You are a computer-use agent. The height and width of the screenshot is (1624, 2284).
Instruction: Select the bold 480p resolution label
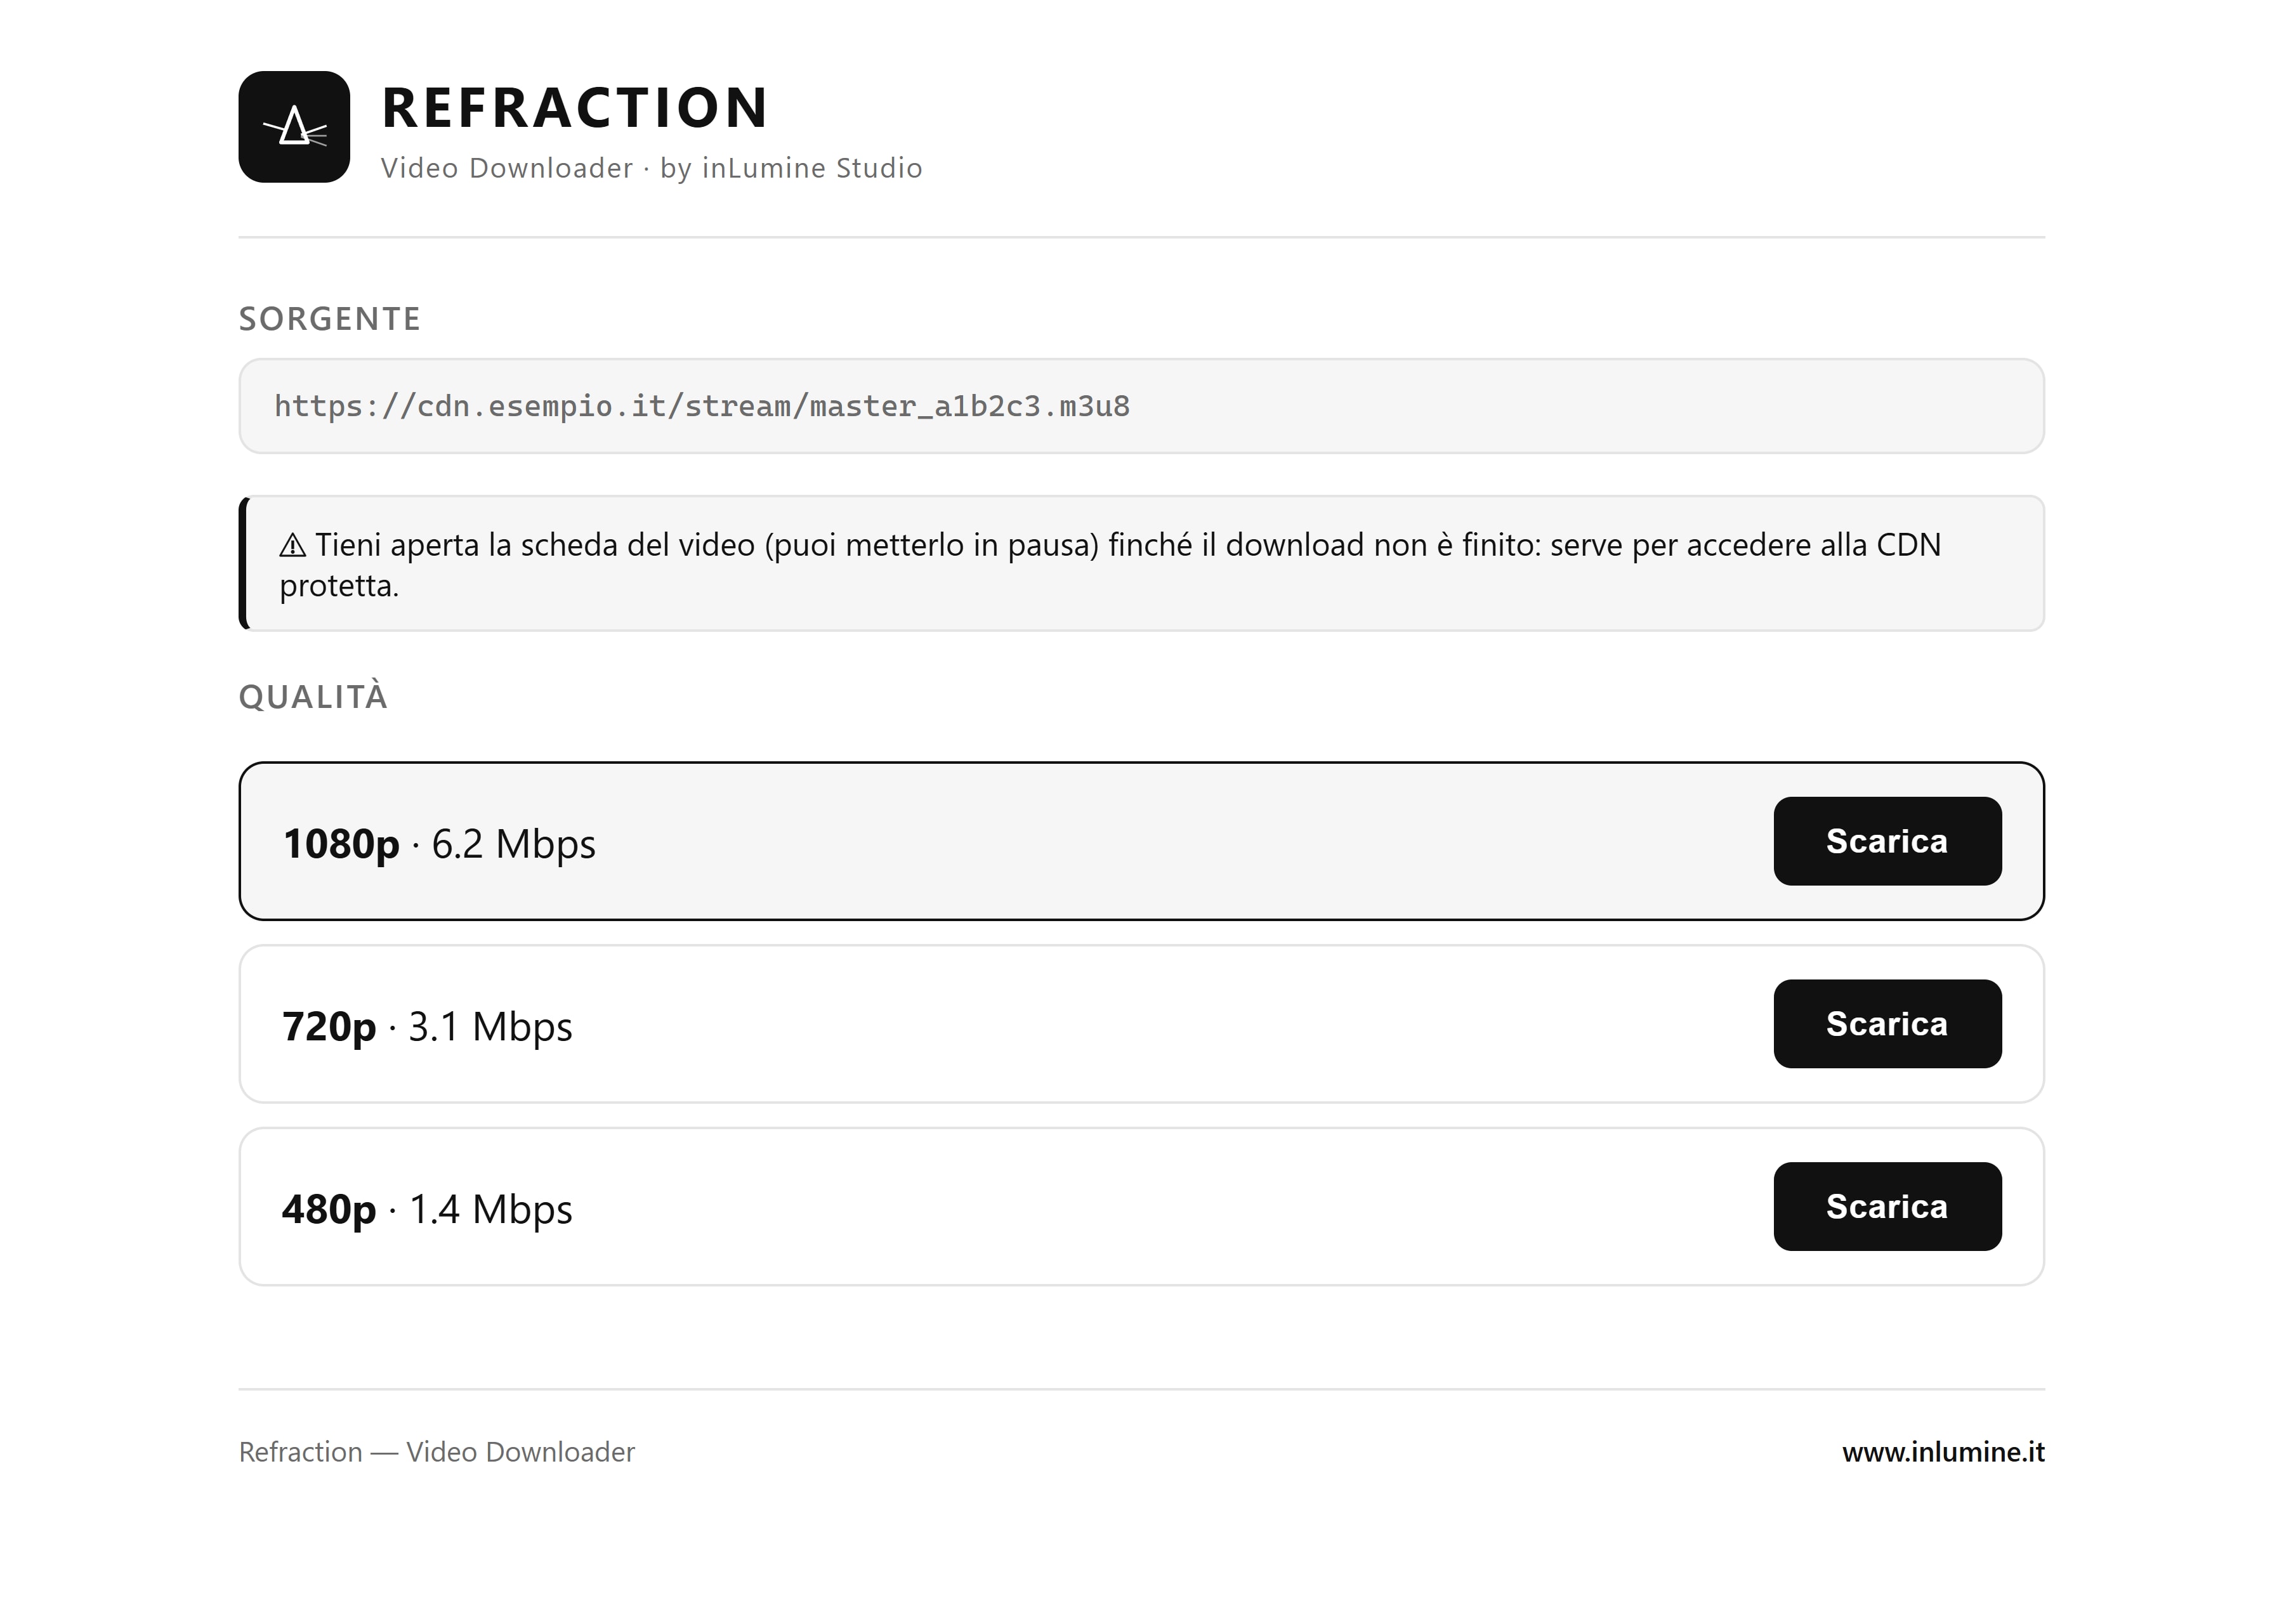pyautogui.click(x=329, y=1209)
